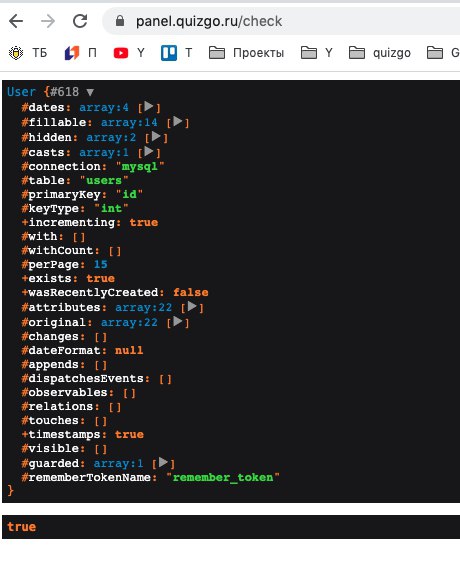Click the #dateFormat null value
Viewport: 460px width, 561px height.
129,350
